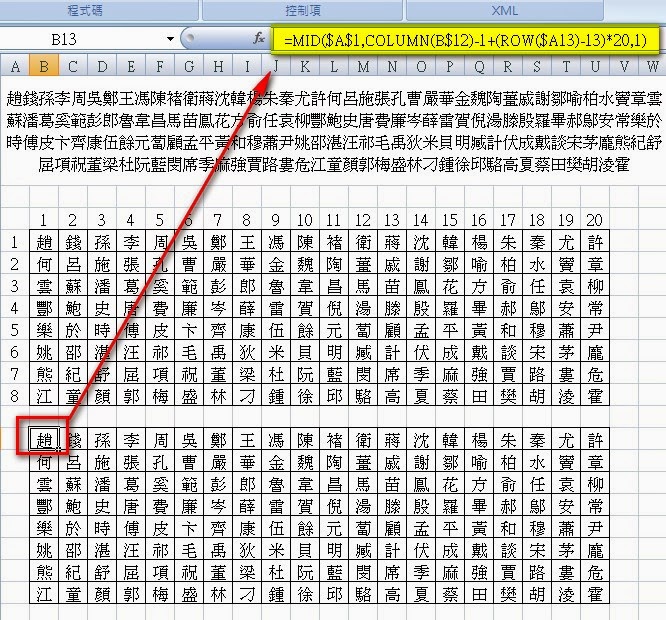666x620 pixels.
Task: Open the Name Box dropdown arrow
Action: pyautogui.click(x=170, y=39)
